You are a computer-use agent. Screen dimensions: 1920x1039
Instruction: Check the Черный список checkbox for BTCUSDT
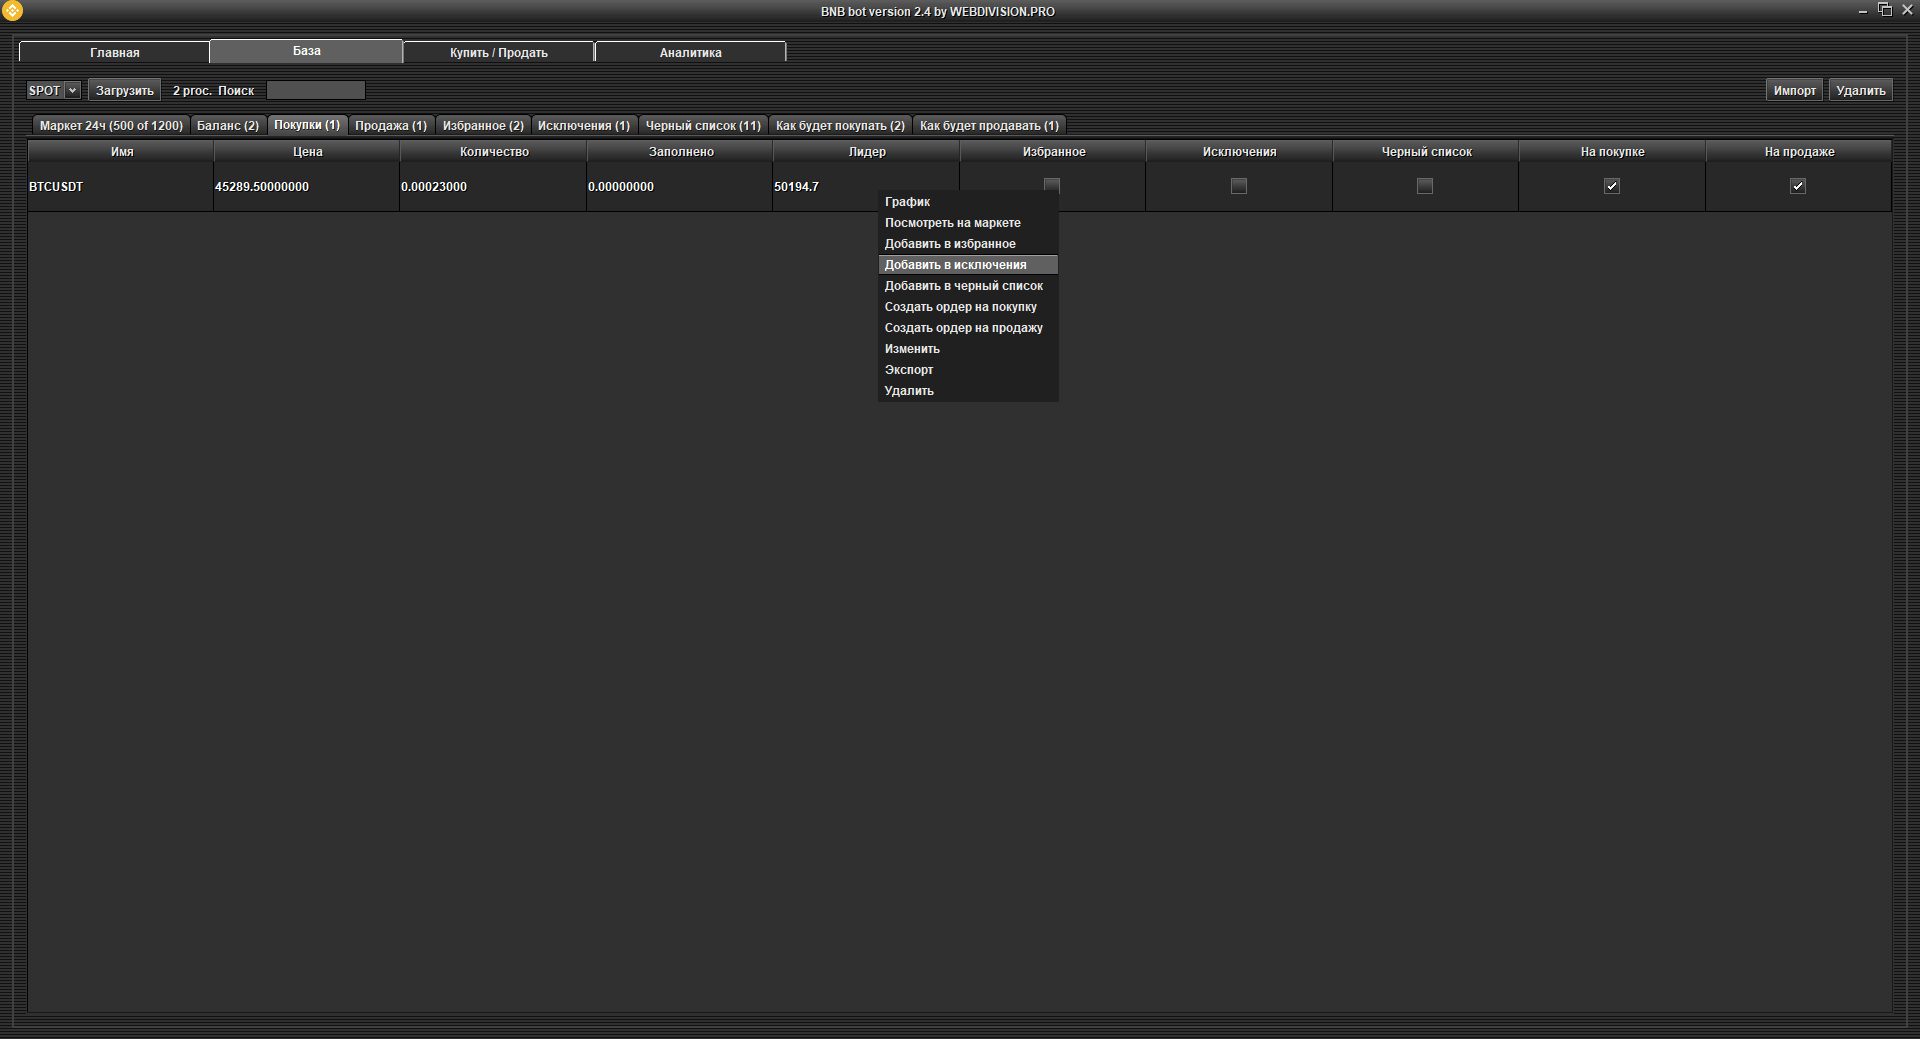(x=1425, y=186)
